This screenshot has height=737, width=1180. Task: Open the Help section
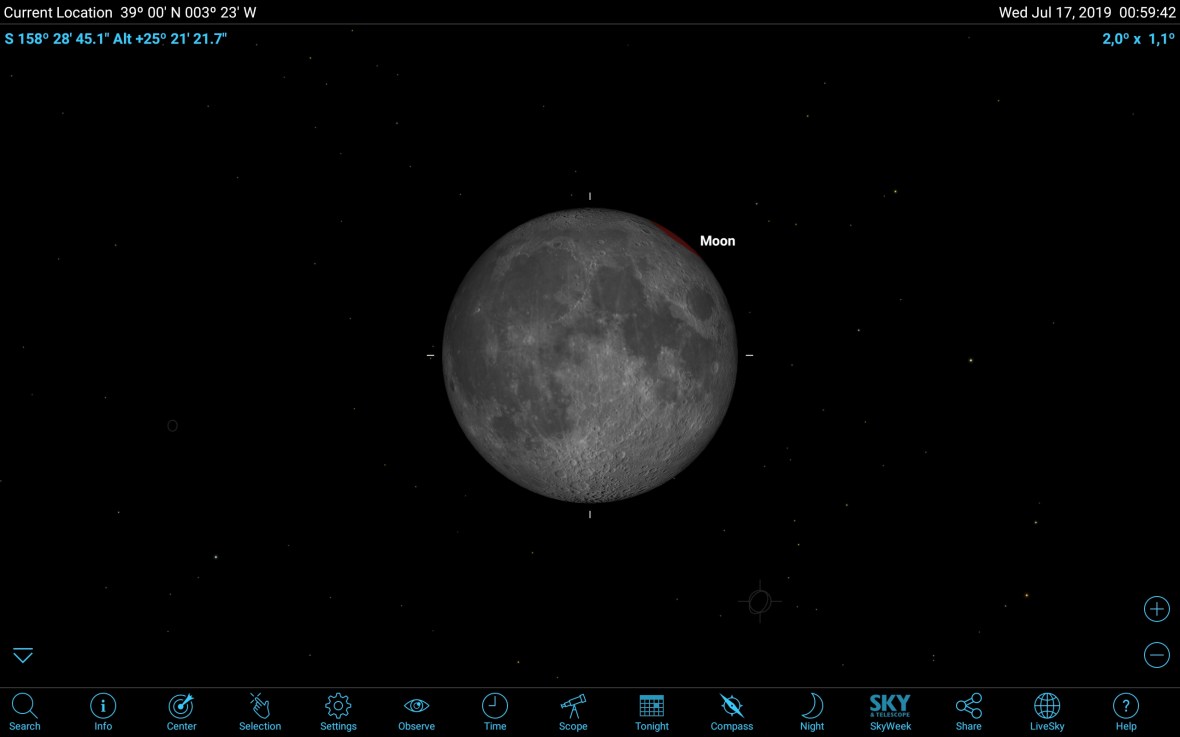(x=1126, y=711)
